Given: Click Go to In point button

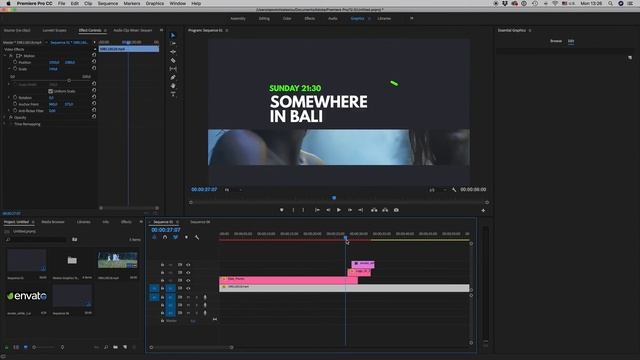Looking at the screenshot, I should 317,210.
